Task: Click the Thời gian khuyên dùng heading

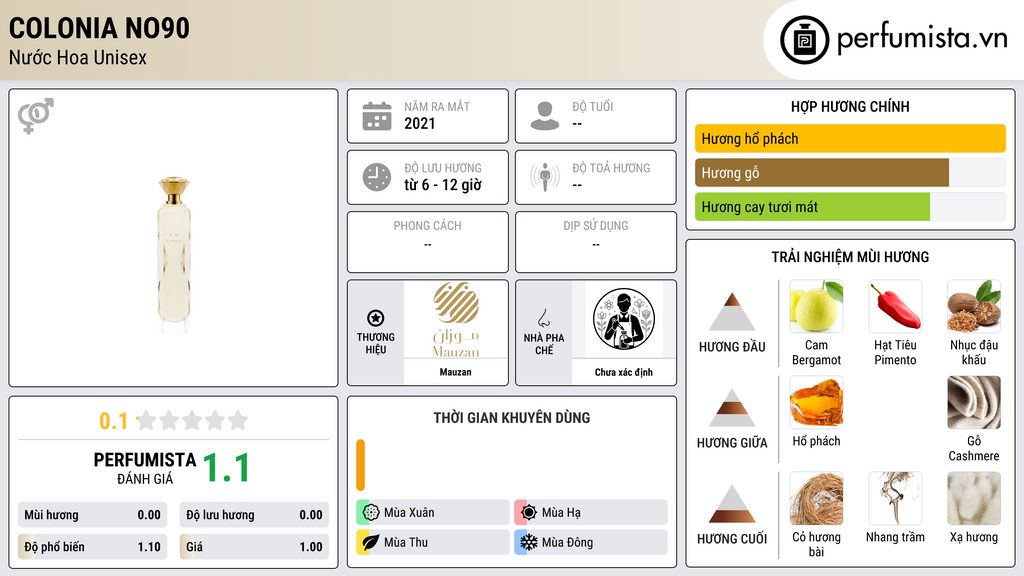Action: click(x=512, y=418)
